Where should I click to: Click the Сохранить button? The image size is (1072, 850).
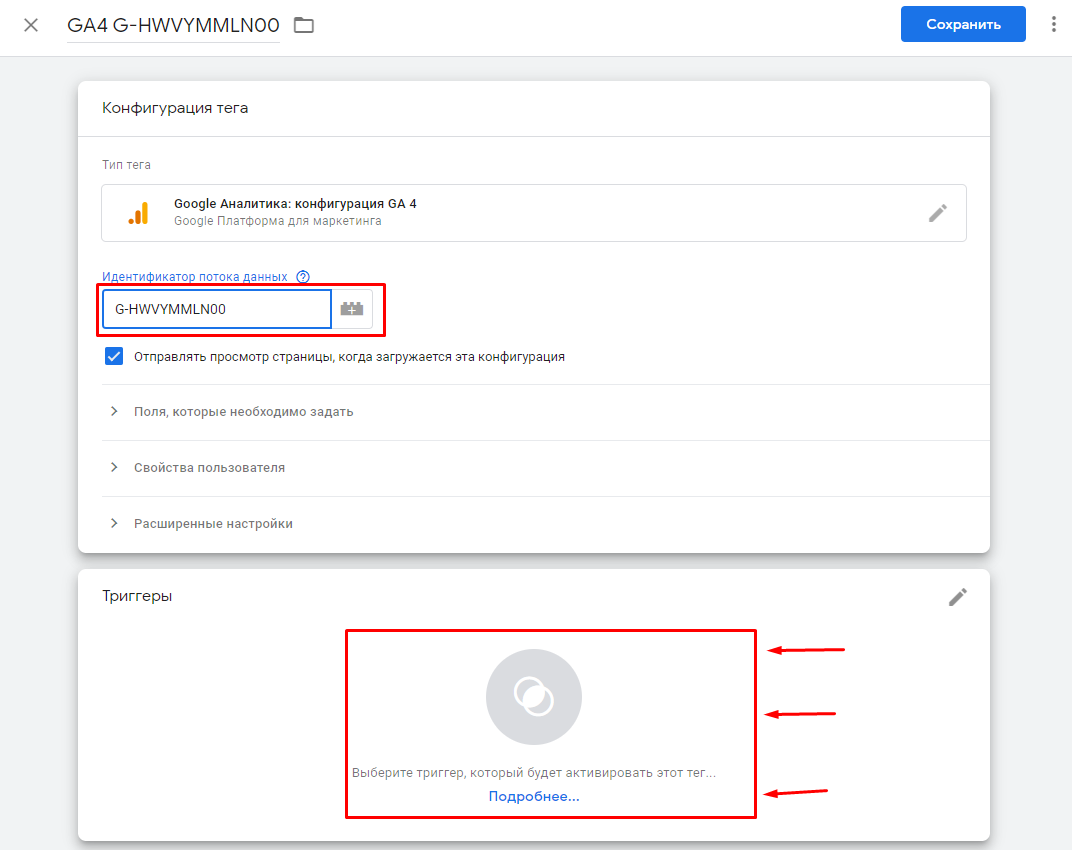963,25
